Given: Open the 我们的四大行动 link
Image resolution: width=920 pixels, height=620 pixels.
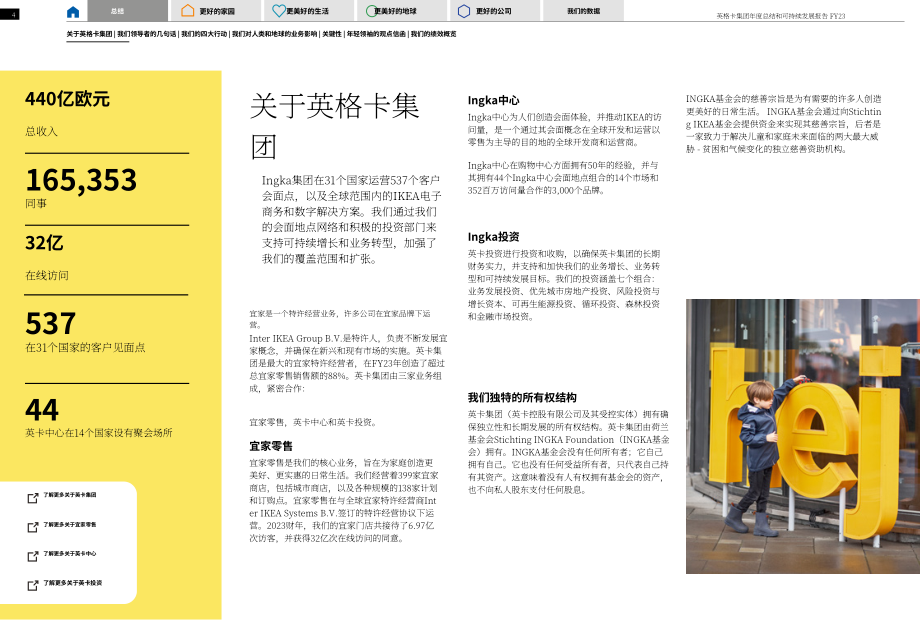Looking at the screenshot, I should [x=204, y=34].
